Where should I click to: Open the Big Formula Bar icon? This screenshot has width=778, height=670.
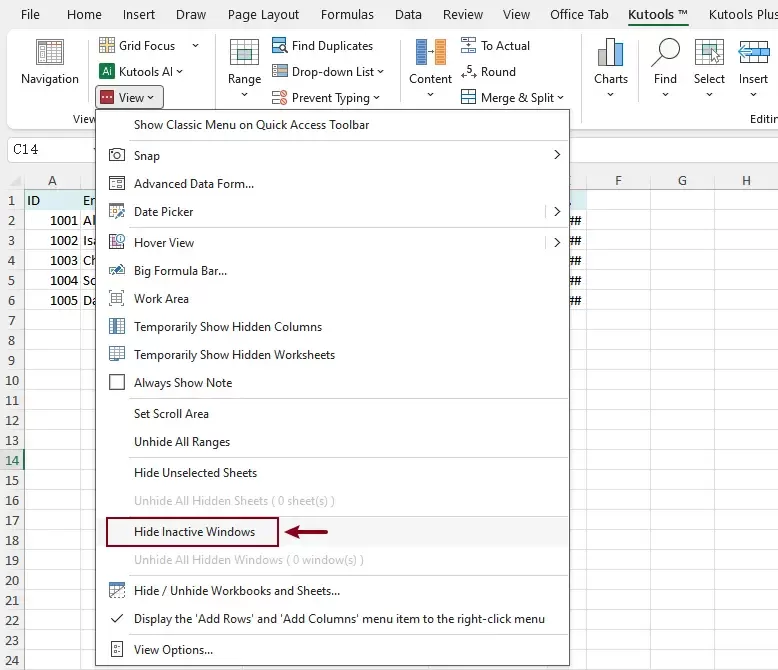click(x=117, y=270)
